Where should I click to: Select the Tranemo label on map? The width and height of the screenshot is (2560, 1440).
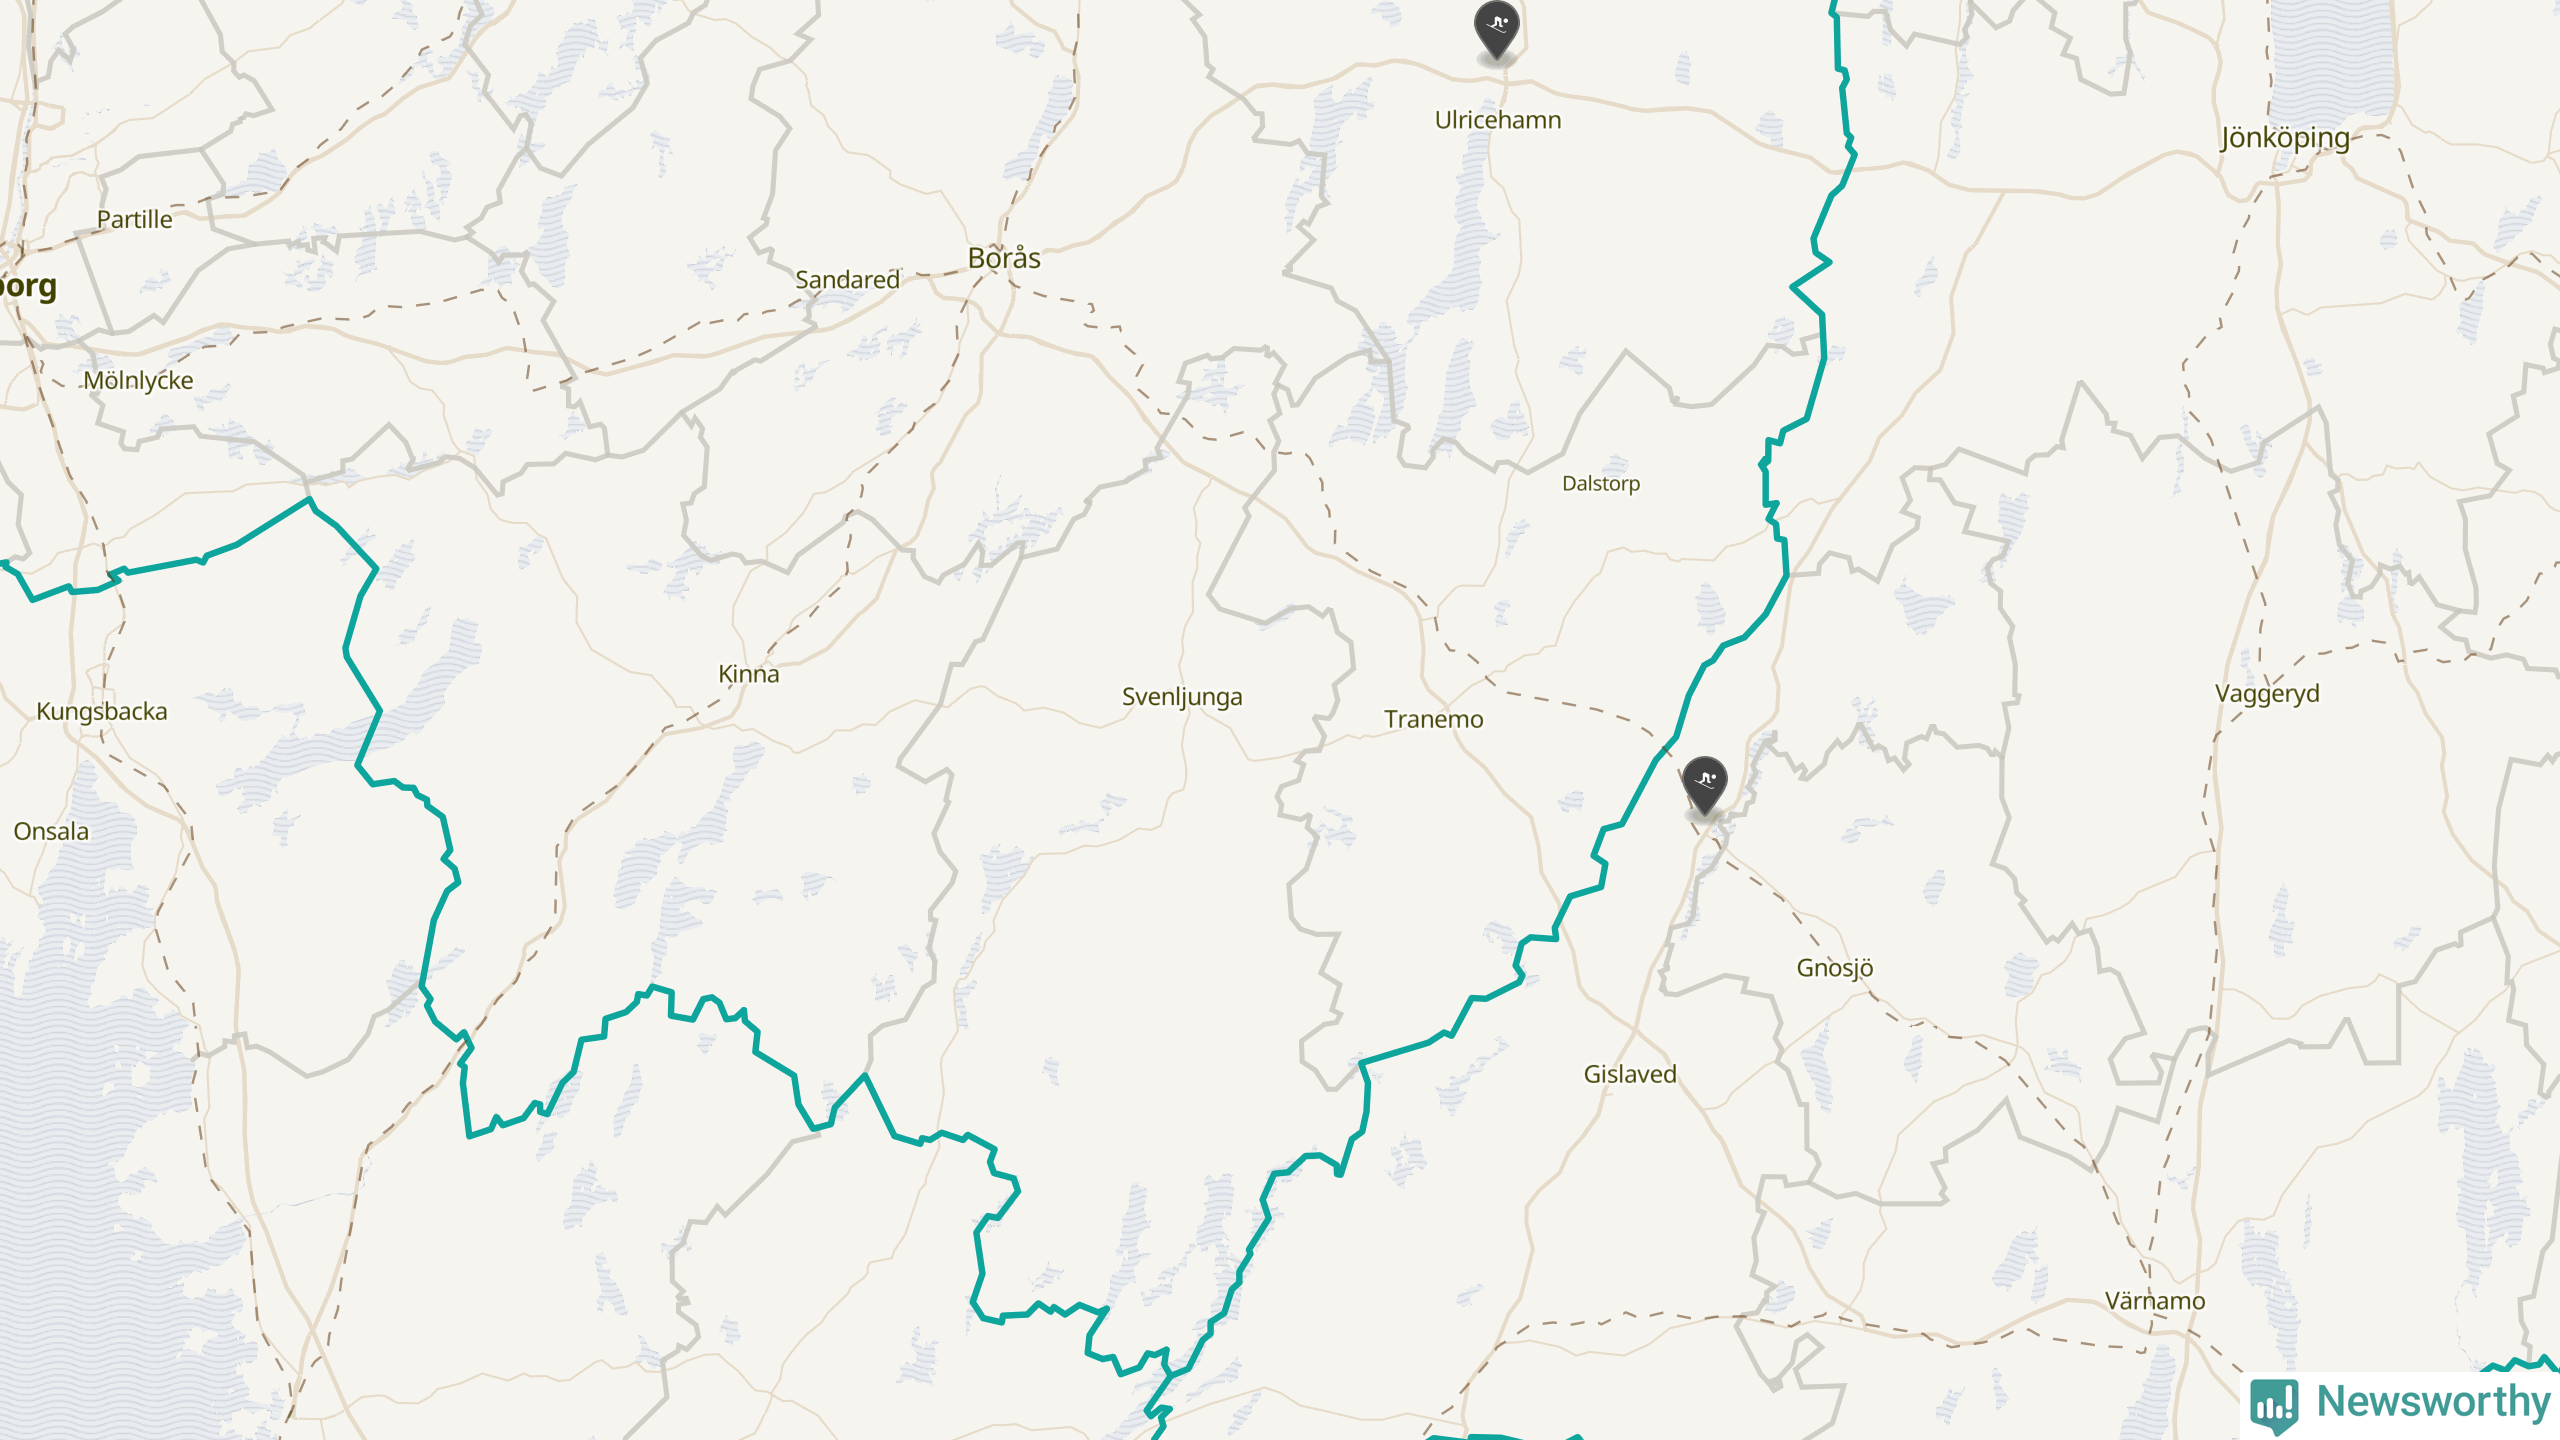[x=1434, y=719]
